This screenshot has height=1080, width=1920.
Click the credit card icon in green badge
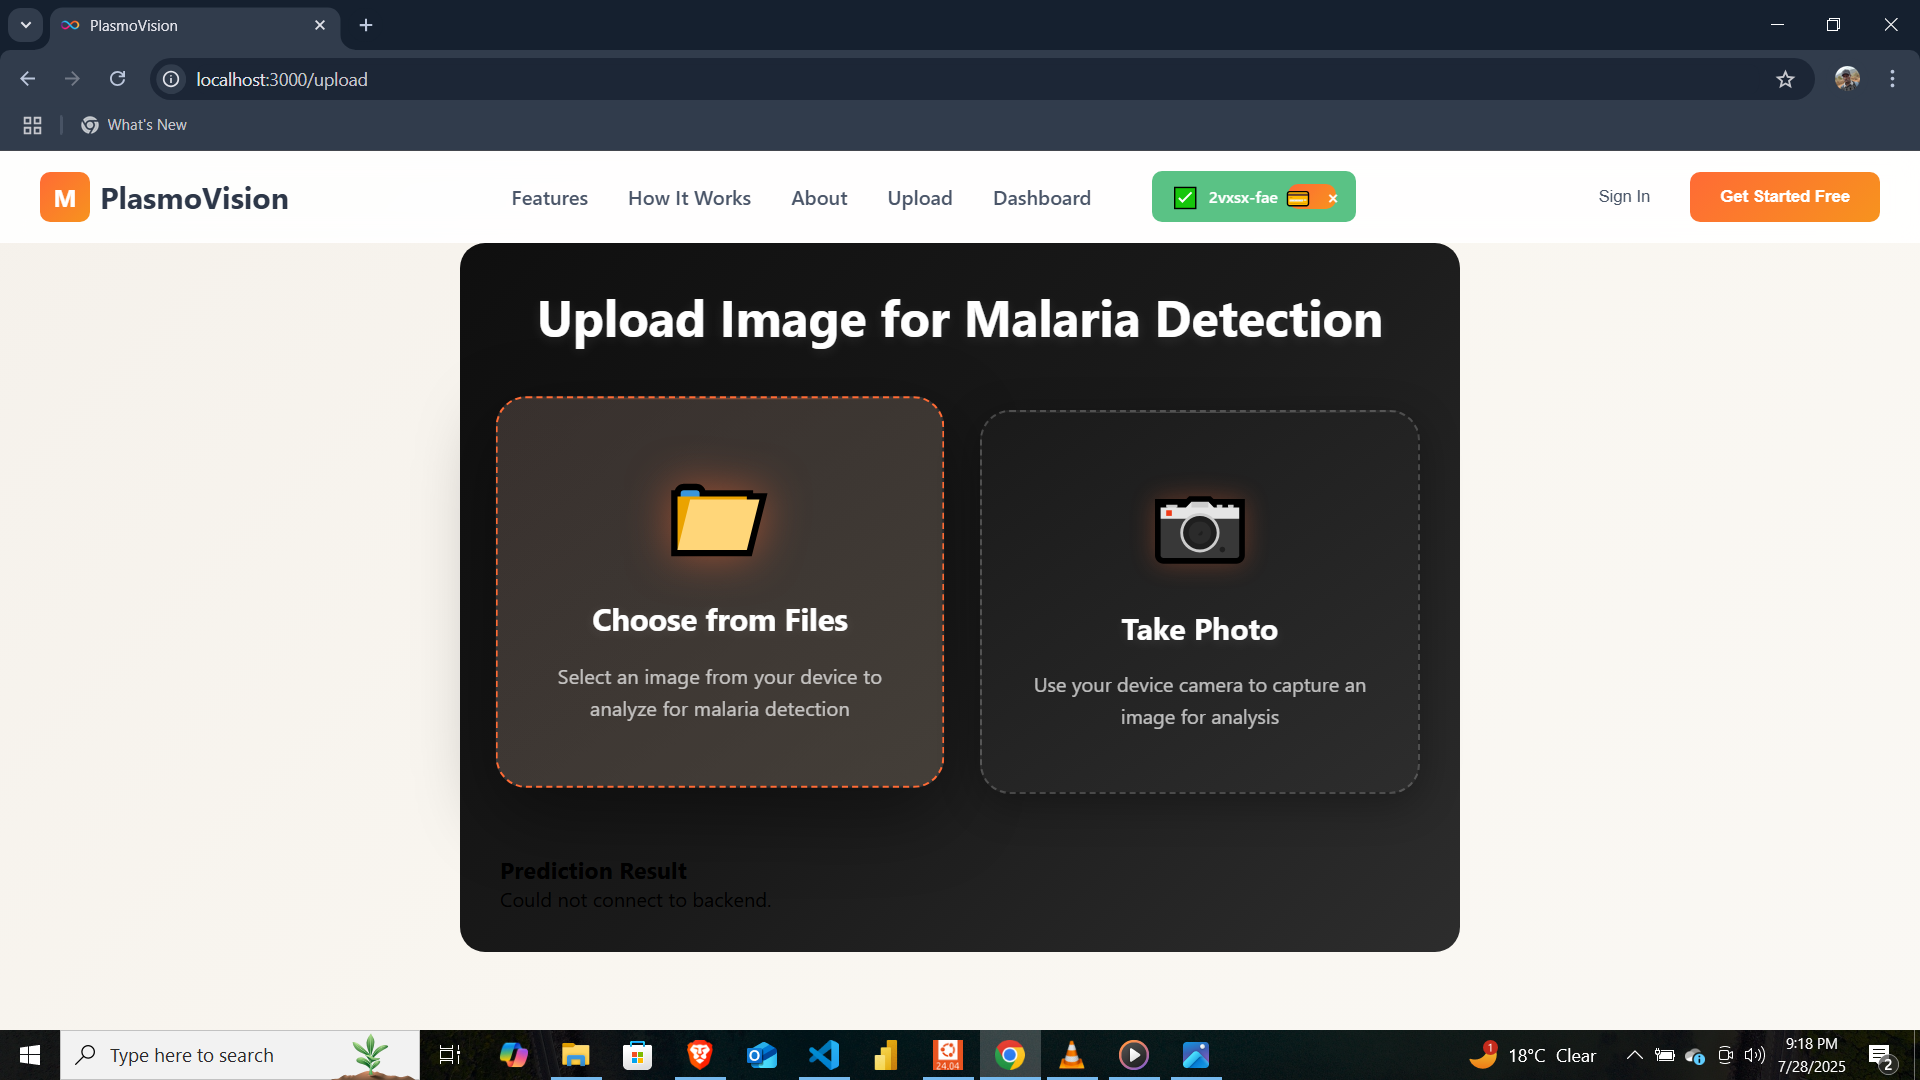coord(1298,198)
